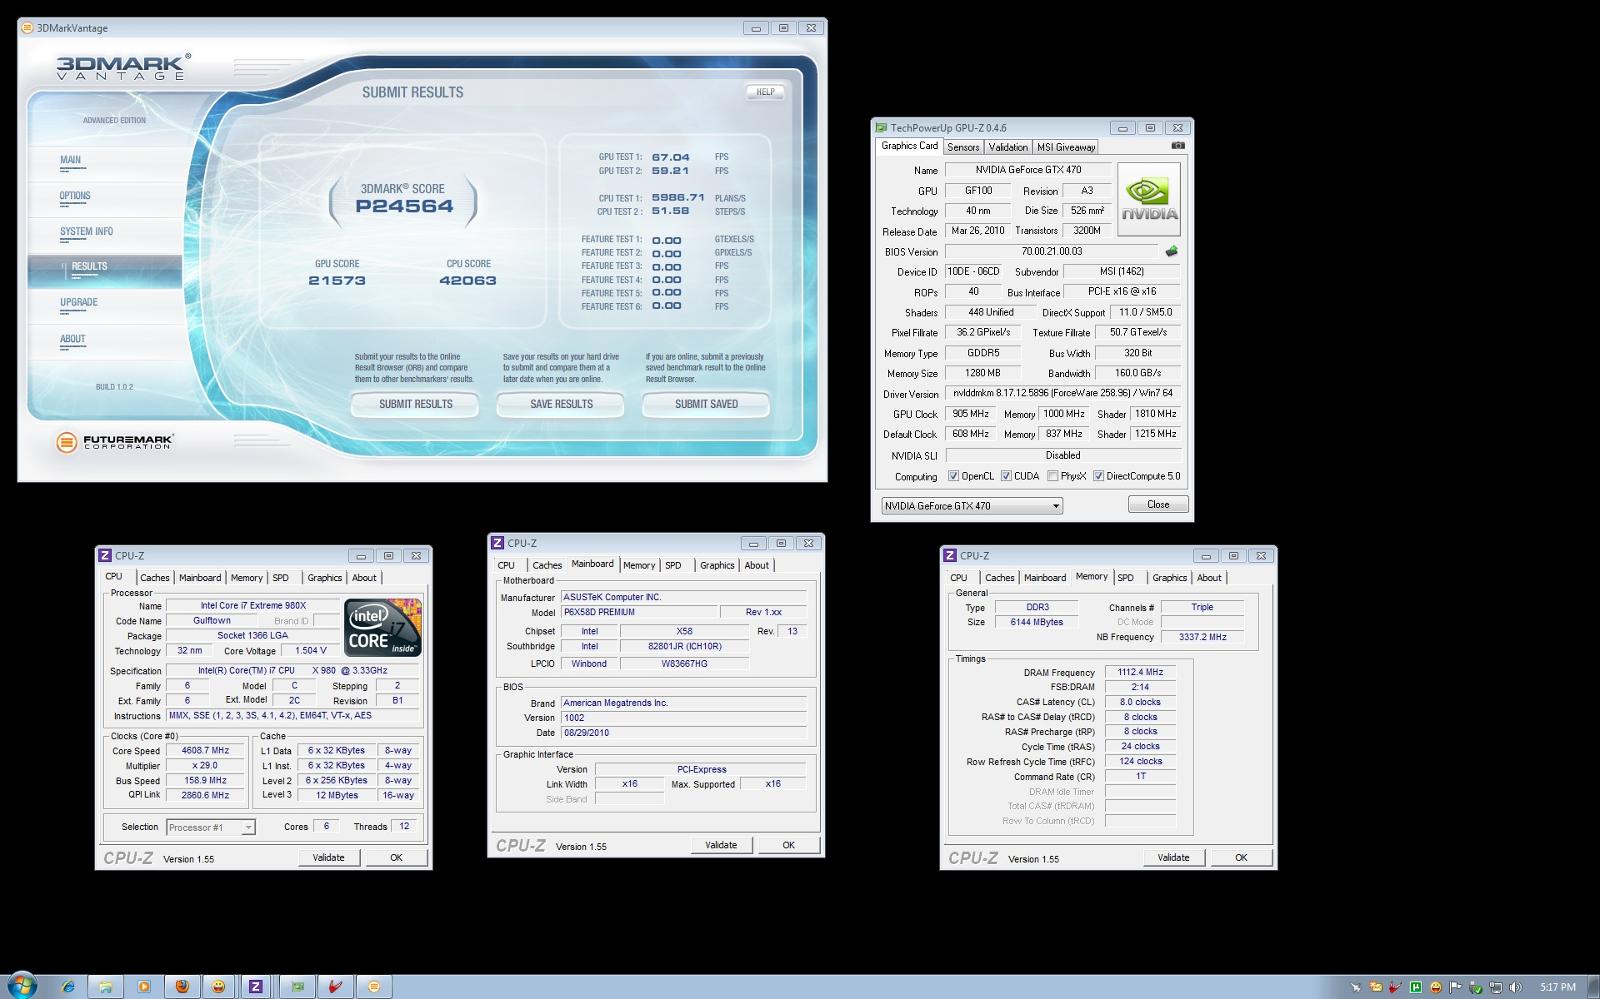Click the Show Desktop strip at taskbar end
Image resolution: width=1600 pixels, height=999 pixels.
[1593, 987]
